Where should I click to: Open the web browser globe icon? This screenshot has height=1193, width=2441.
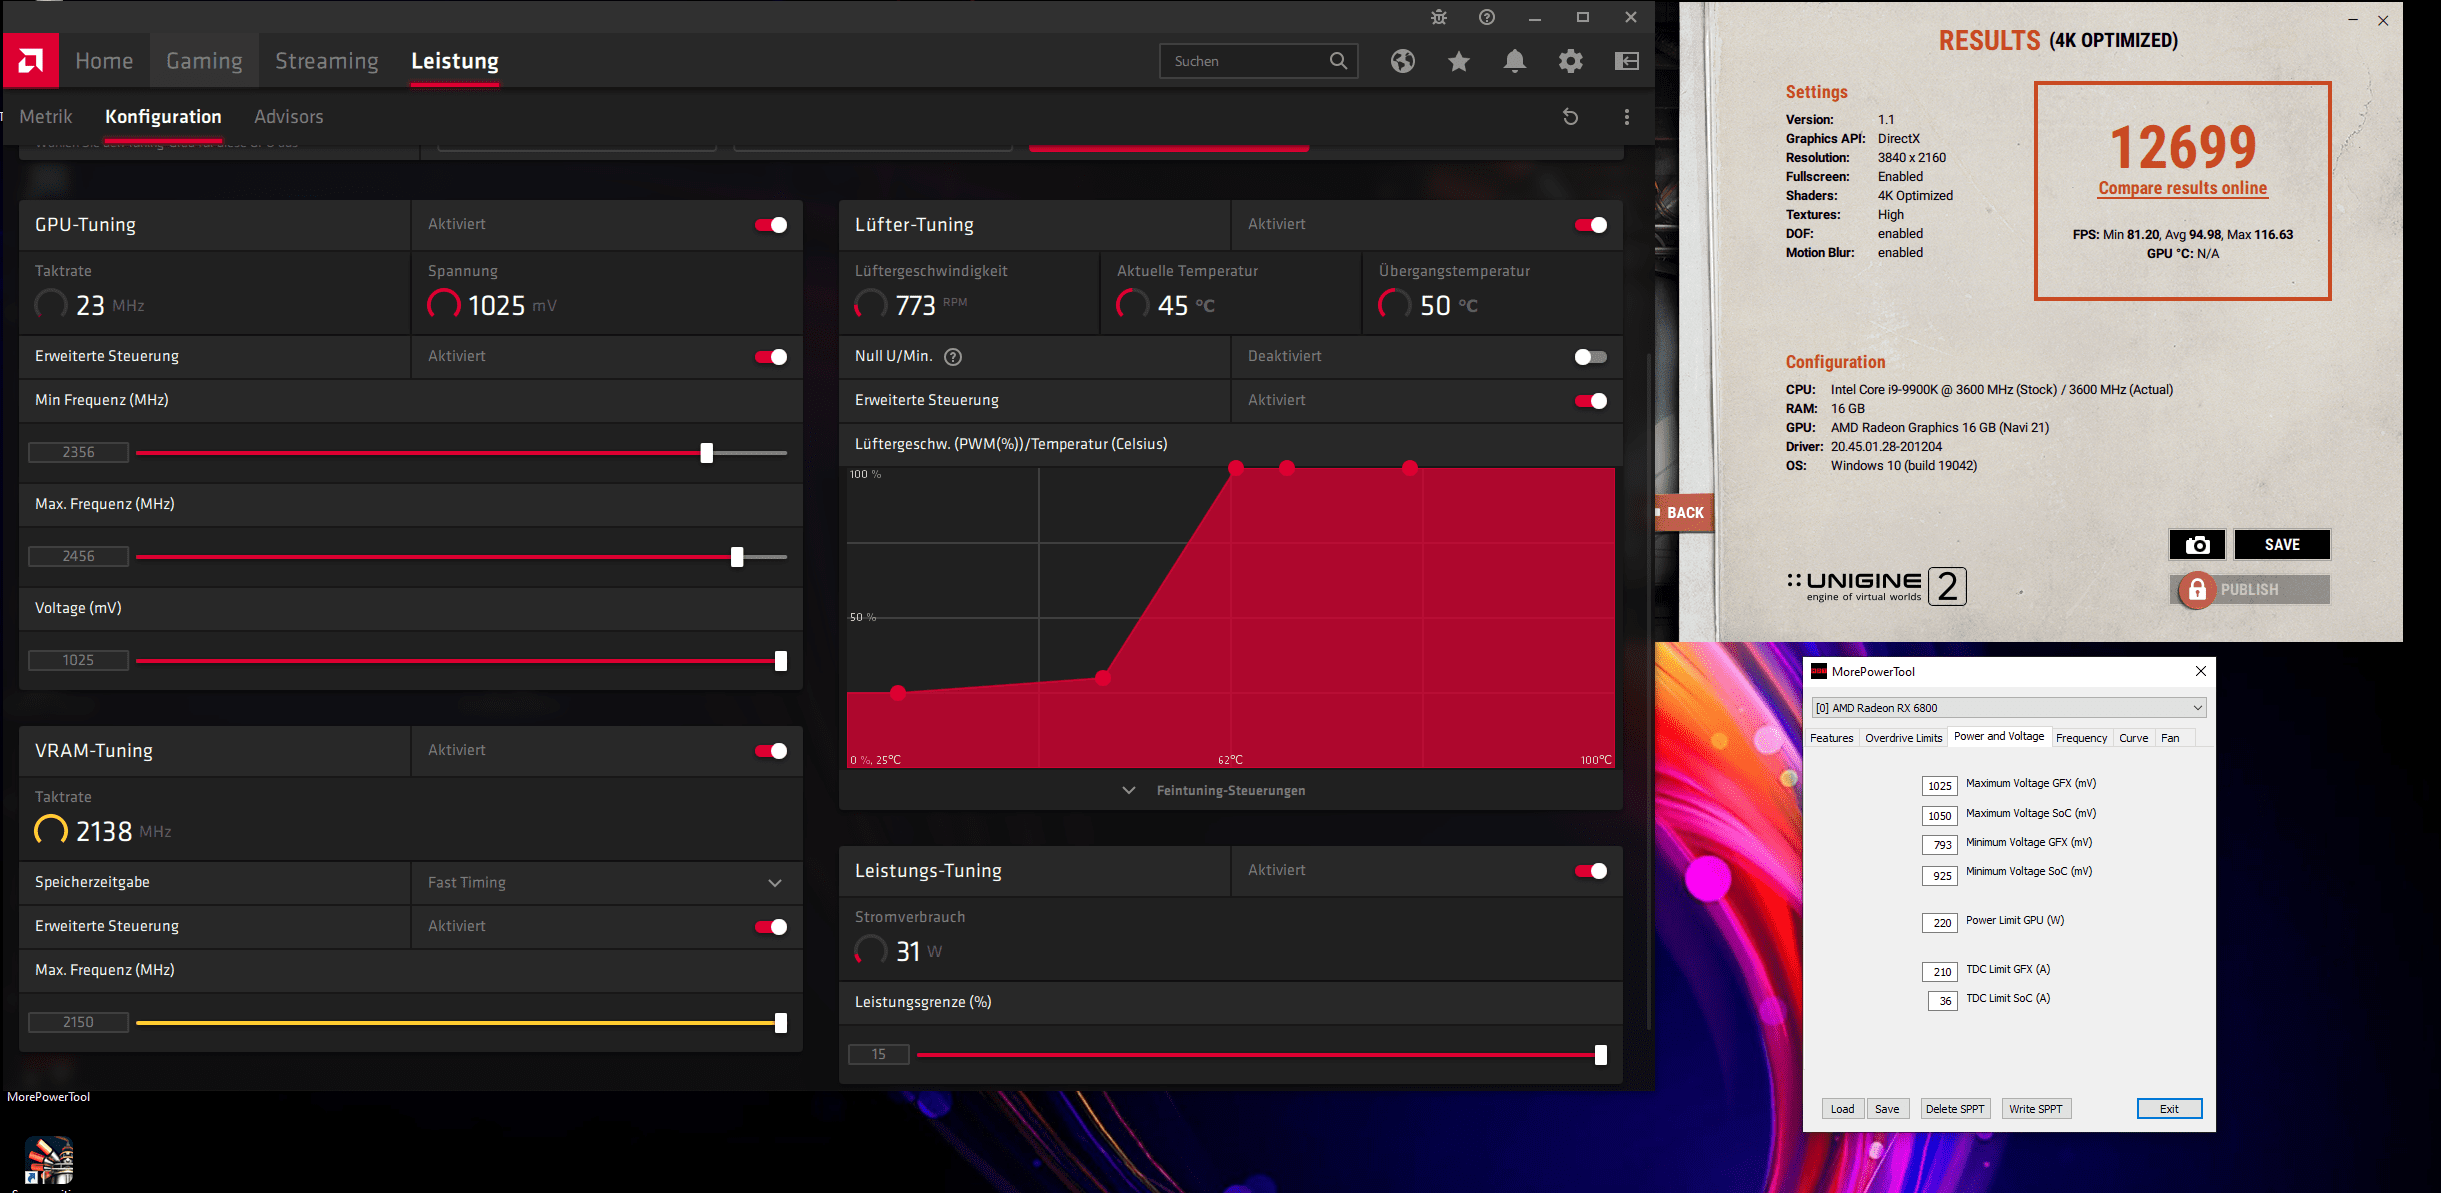(1402, 61)
